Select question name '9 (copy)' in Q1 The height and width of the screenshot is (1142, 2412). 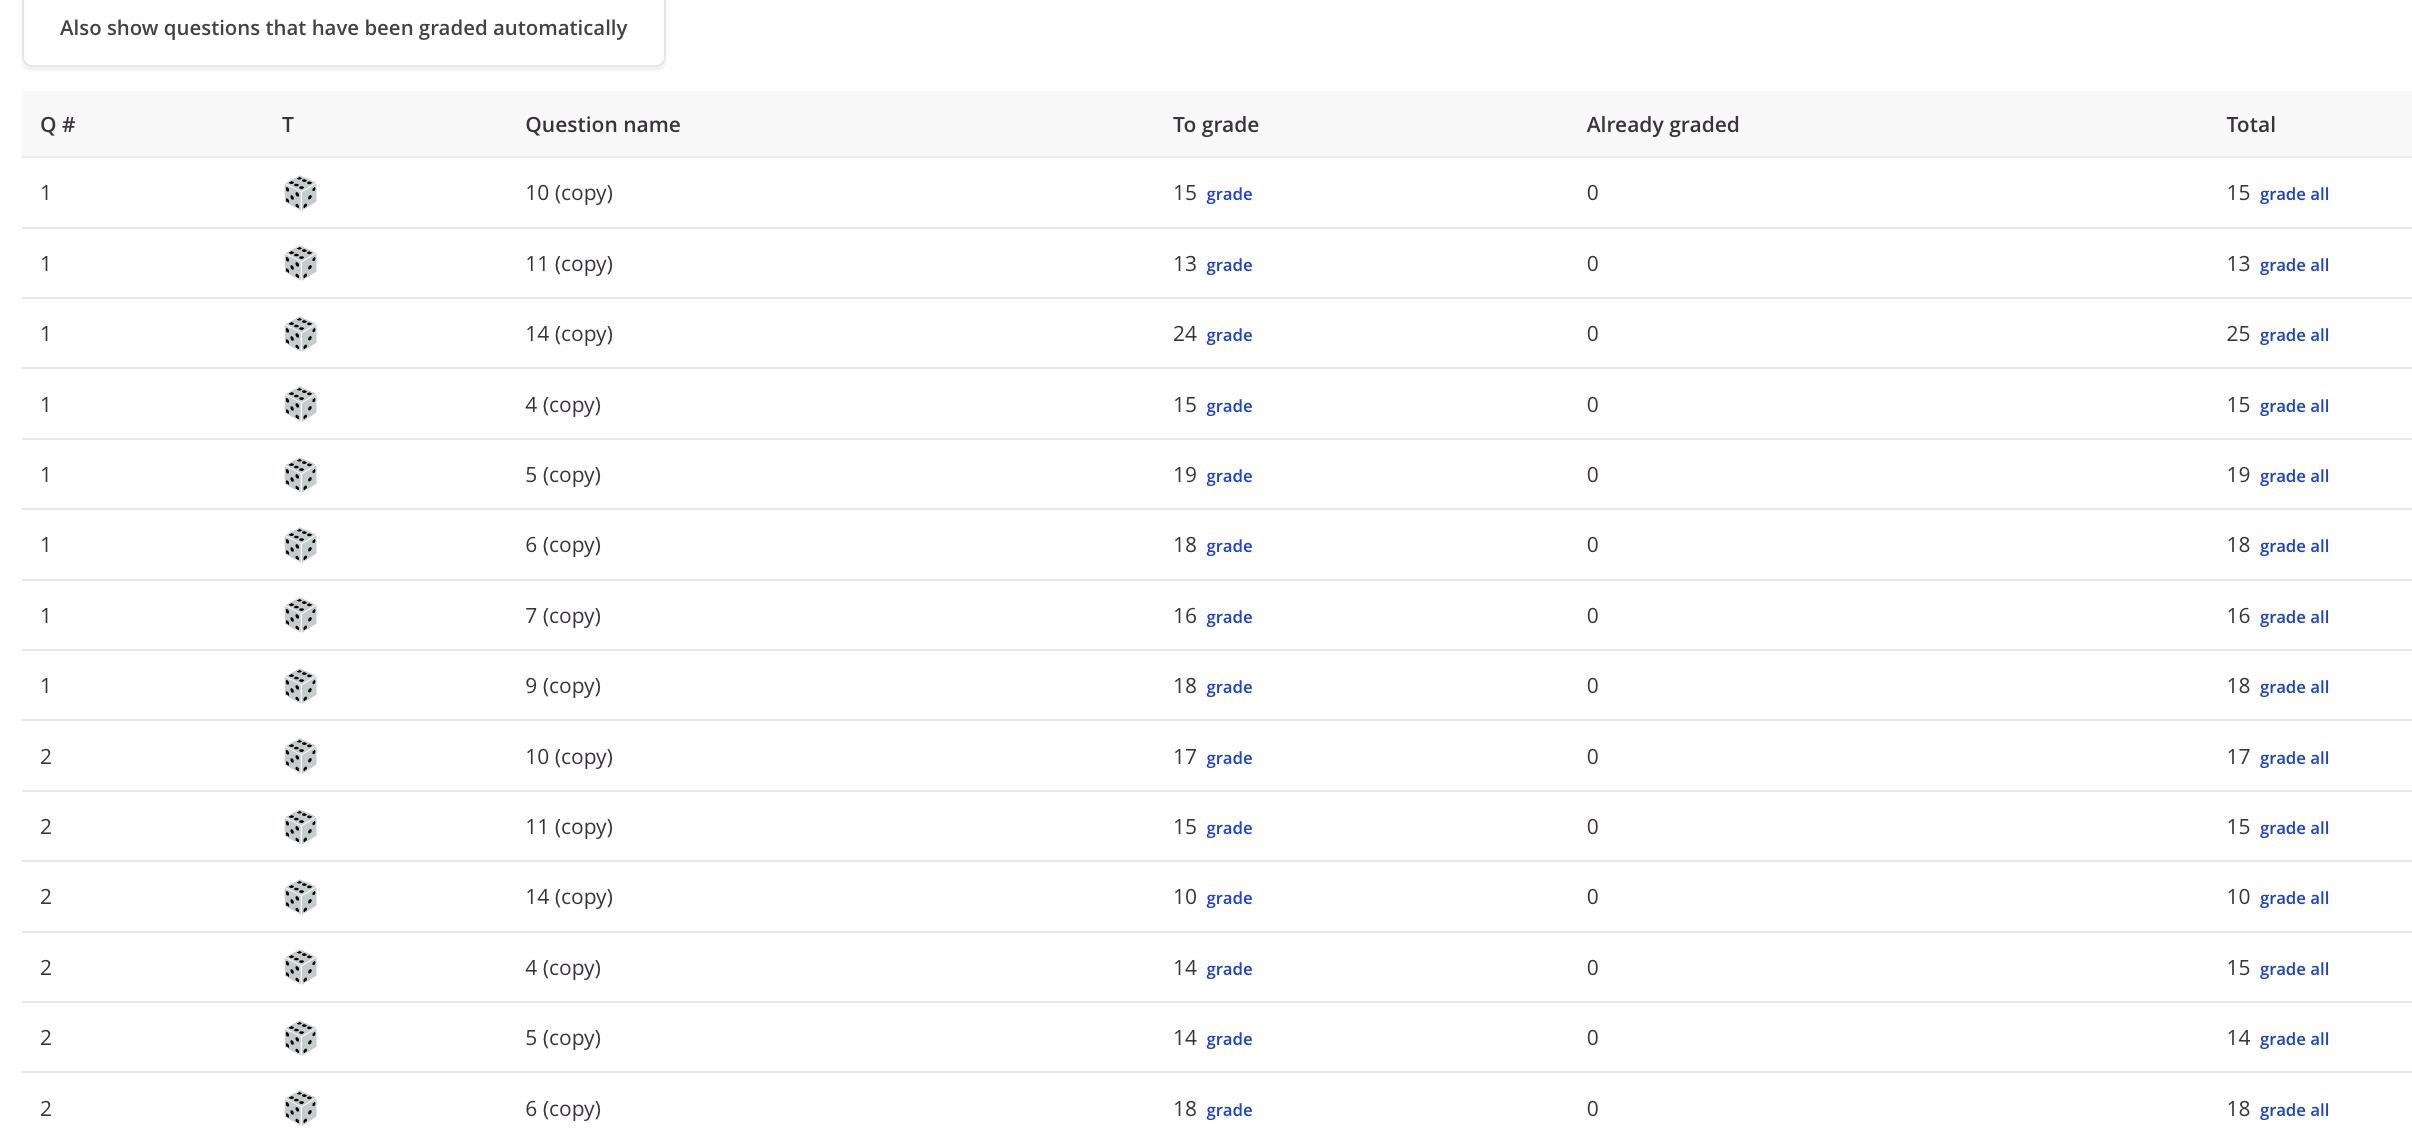coord(563,686)
